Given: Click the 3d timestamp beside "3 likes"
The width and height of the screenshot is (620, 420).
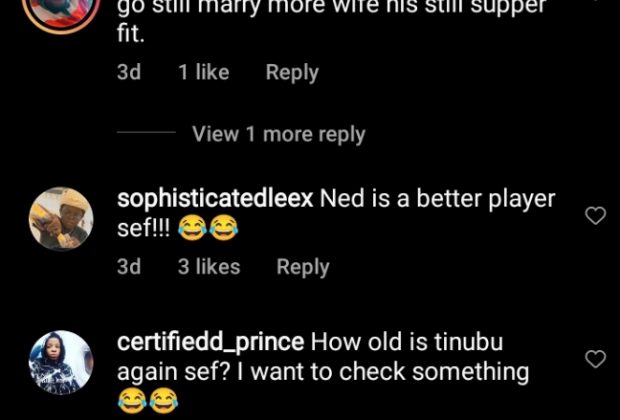Looking at the screenshot, I should point(129,267).
